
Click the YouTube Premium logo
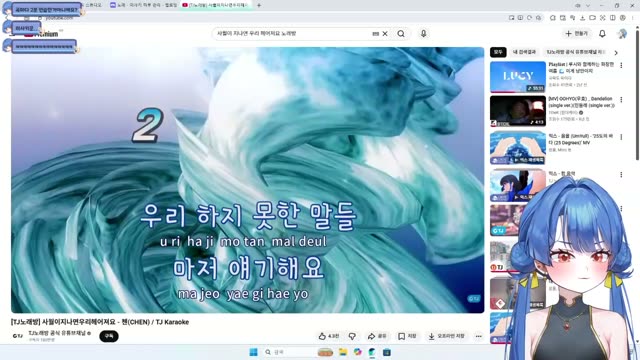[x=41, y=34]
